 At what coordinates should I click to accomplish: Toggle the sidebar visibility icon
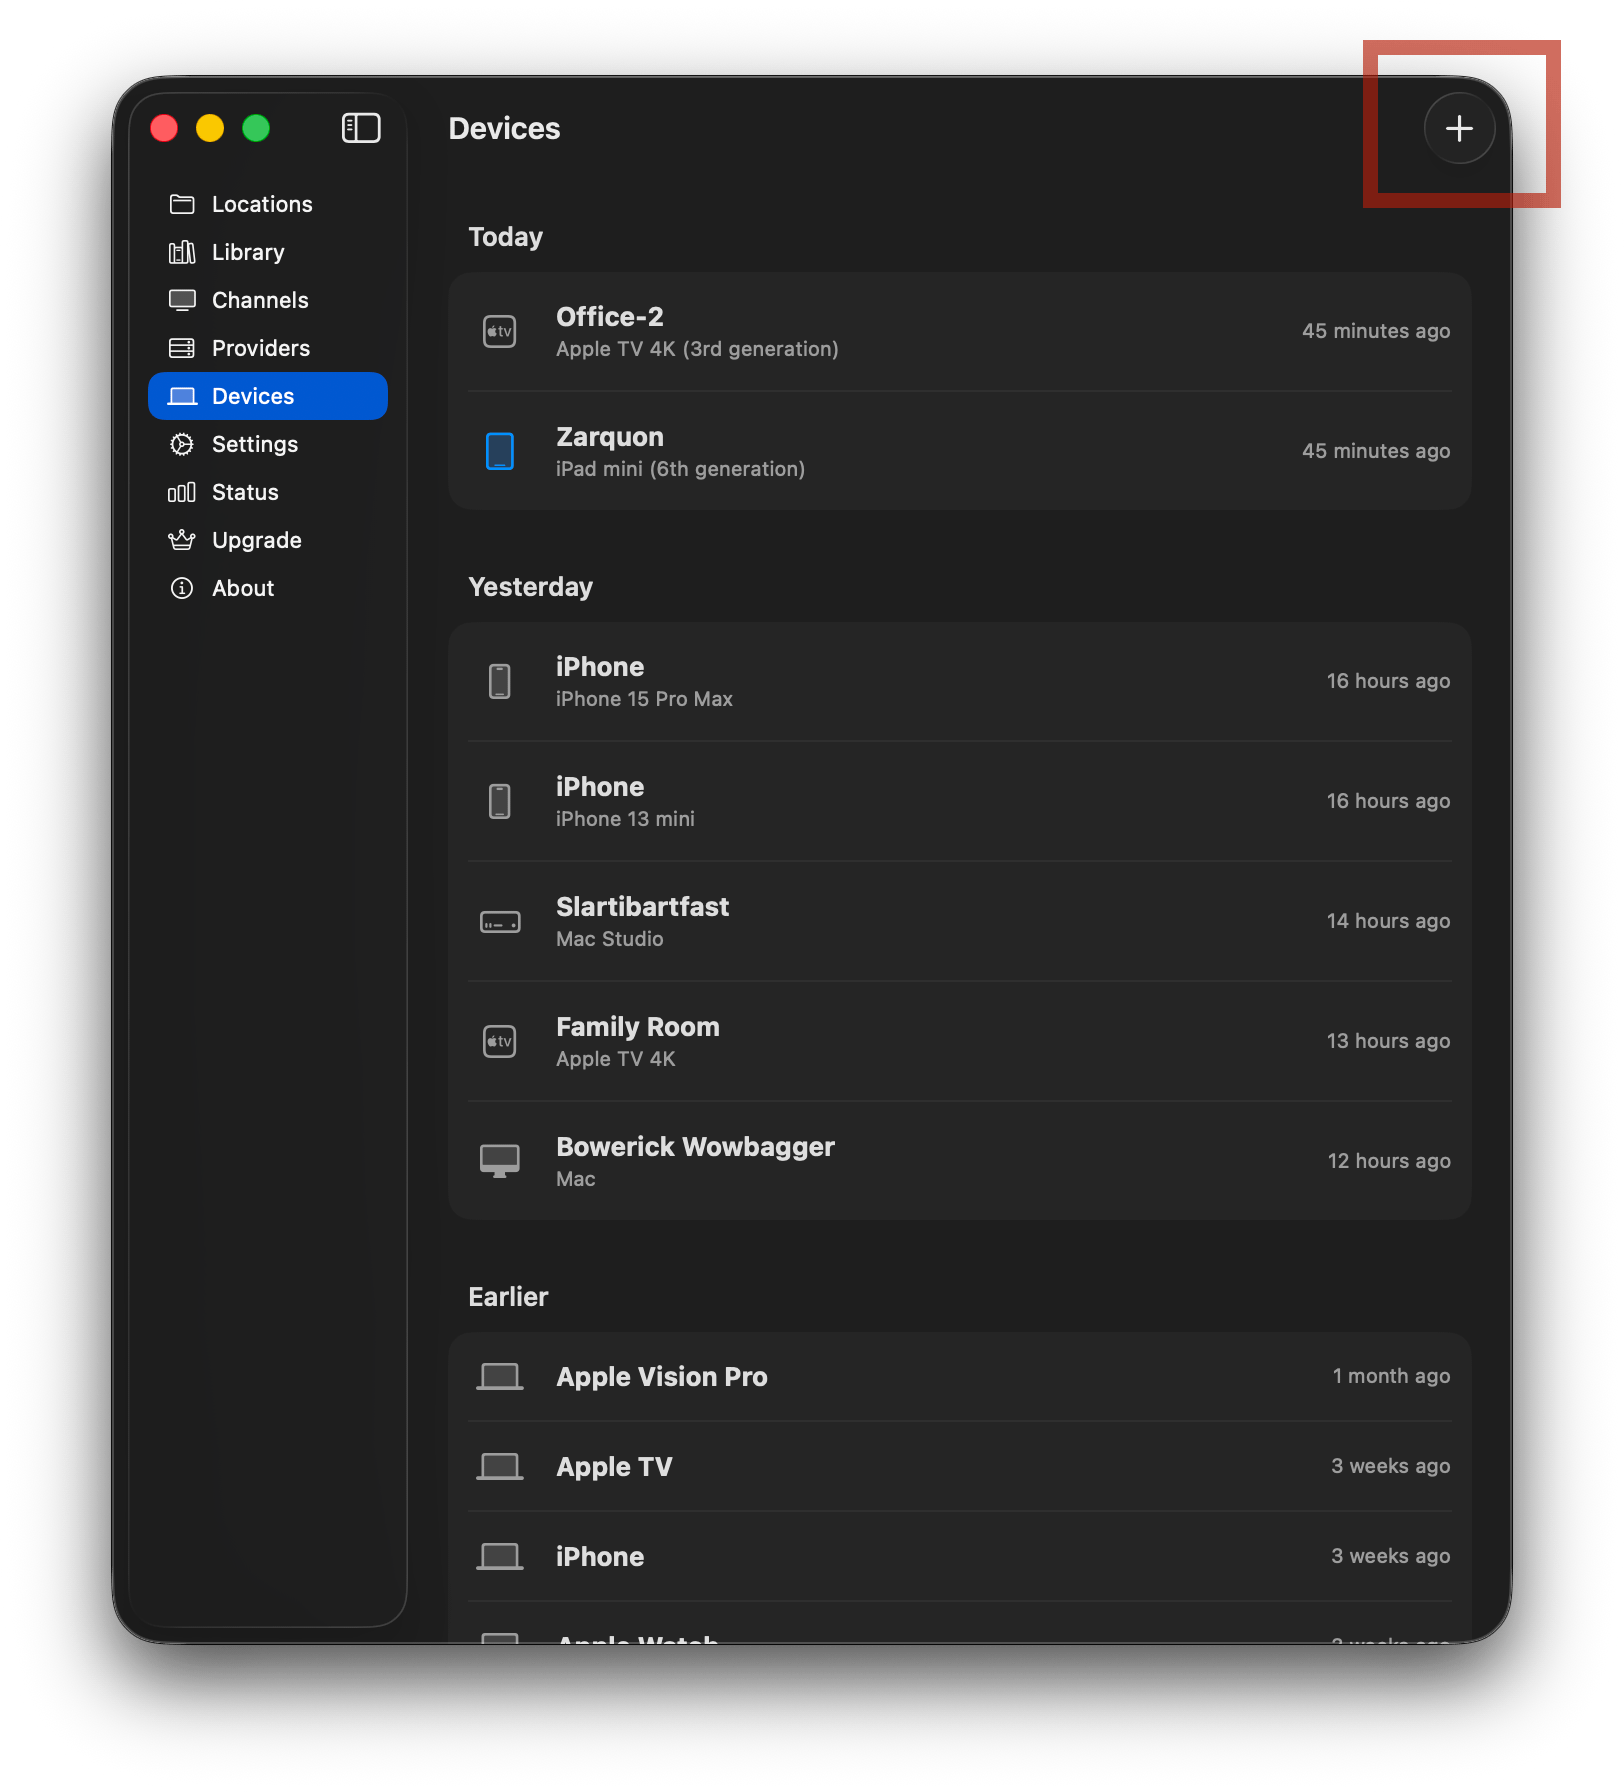[361, 128]
